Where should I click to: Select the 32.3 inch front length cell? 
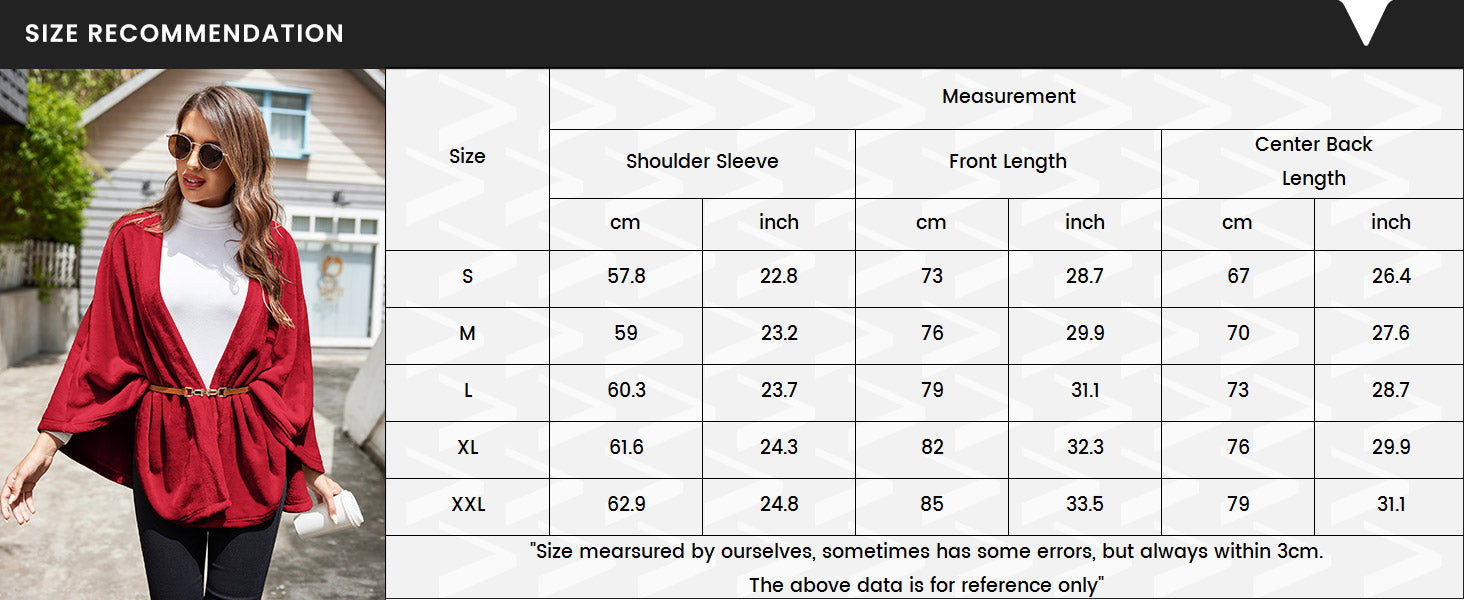(1085, 448)
